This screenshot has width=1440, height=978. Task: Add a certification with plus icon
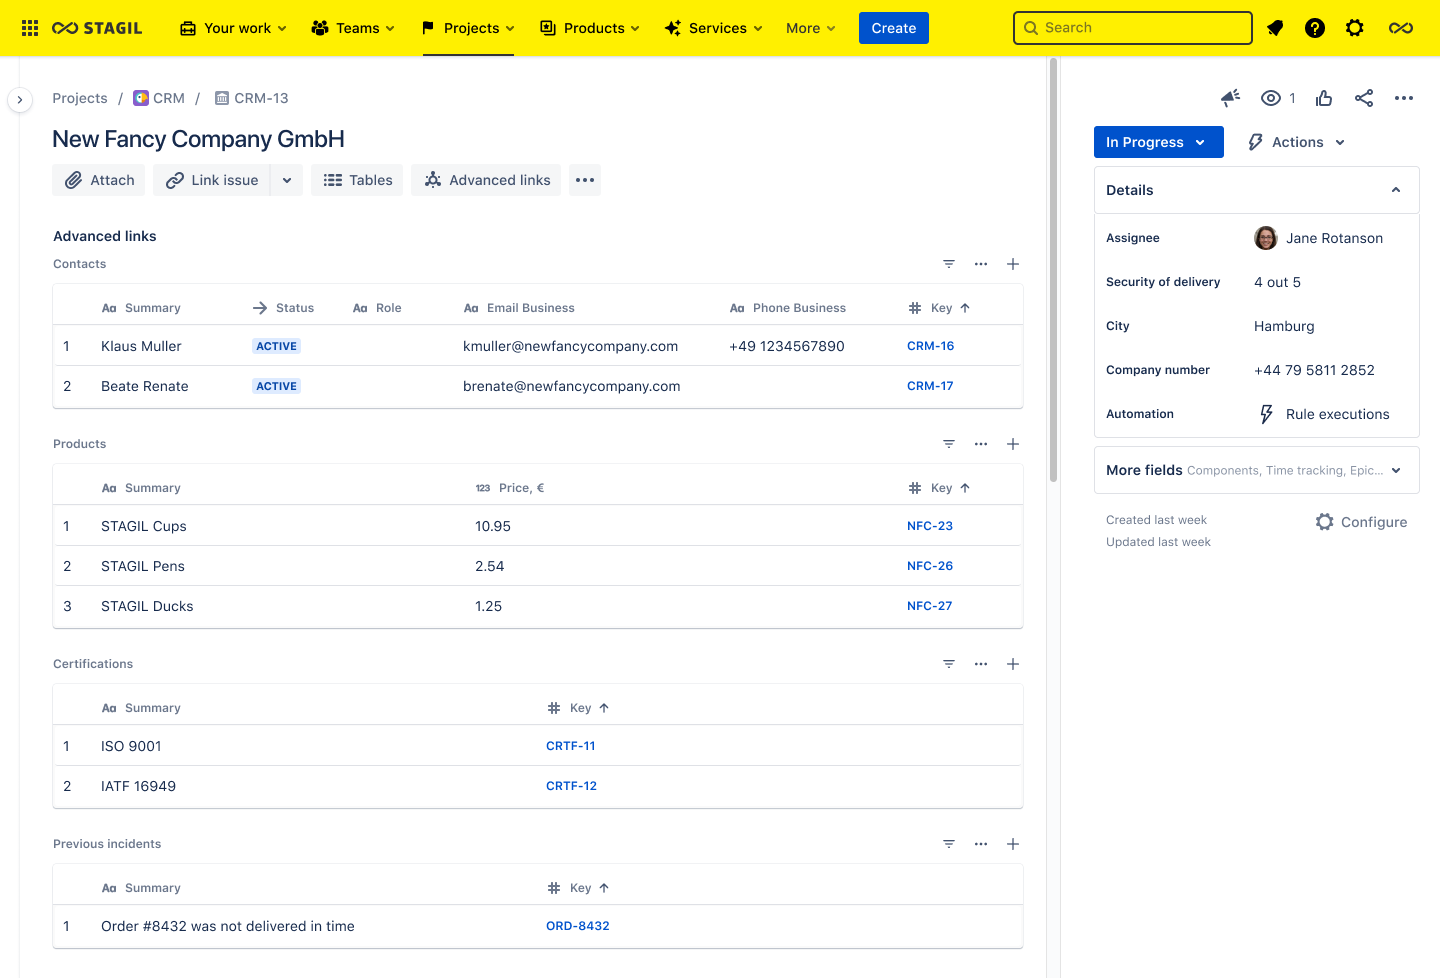(x=1013, y=664)
